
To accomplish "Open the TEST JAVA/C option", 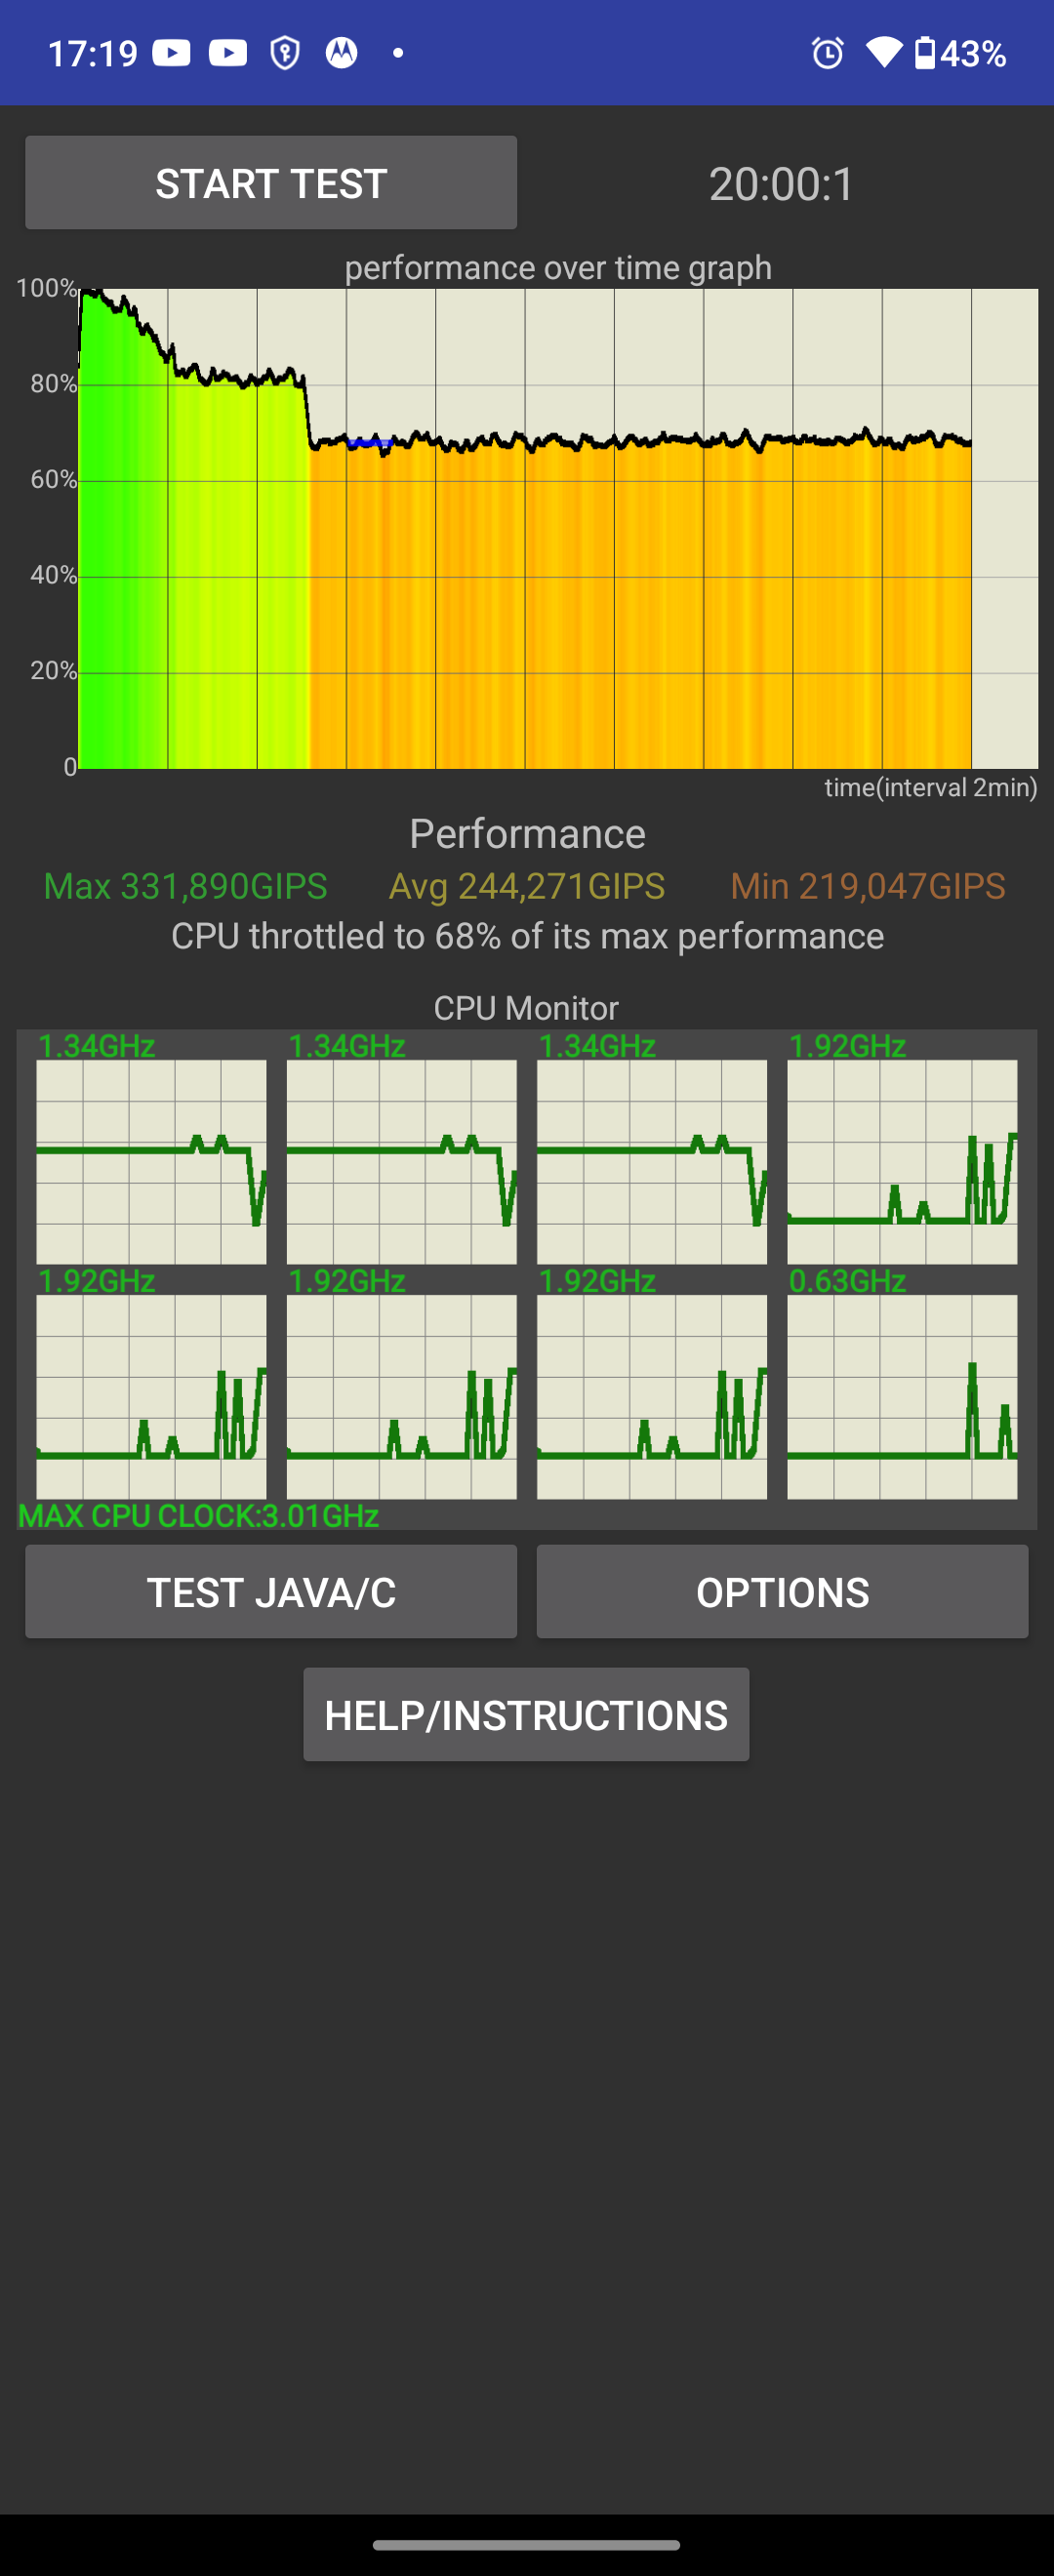I will (x=271, y=1592).
